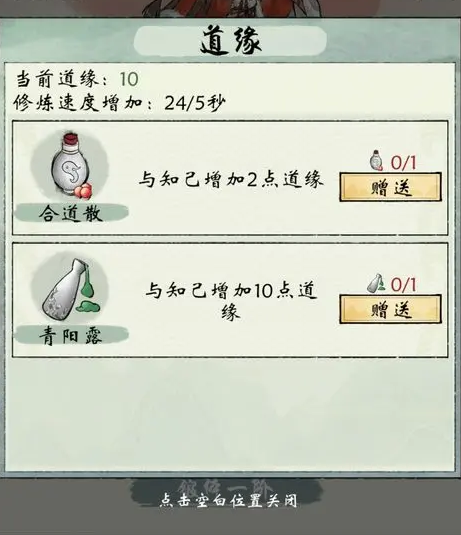Click the 0/1 count for 青阳露
Screen dimensions: 461x535
[x=403, y=285]
